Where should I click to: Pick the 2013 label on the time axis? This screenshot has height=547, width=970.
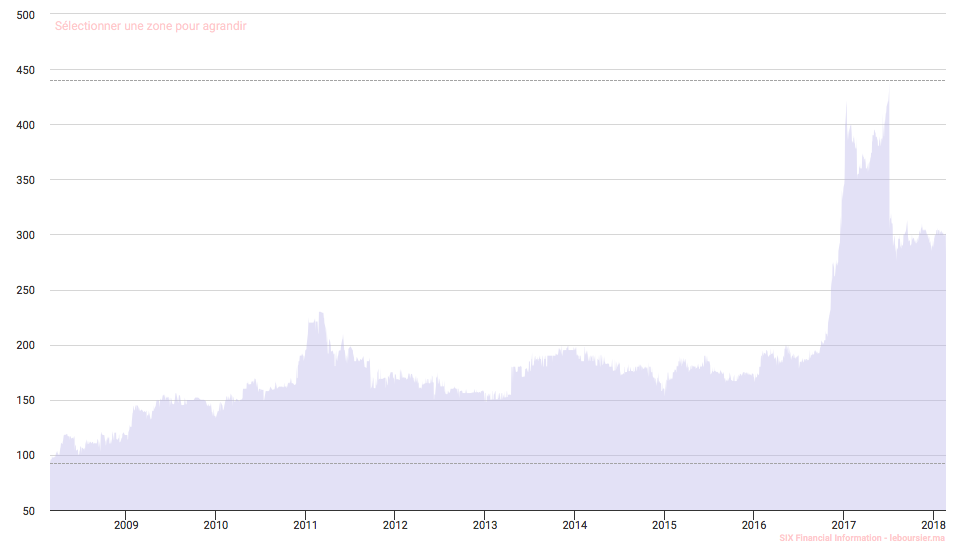[485, 524]
